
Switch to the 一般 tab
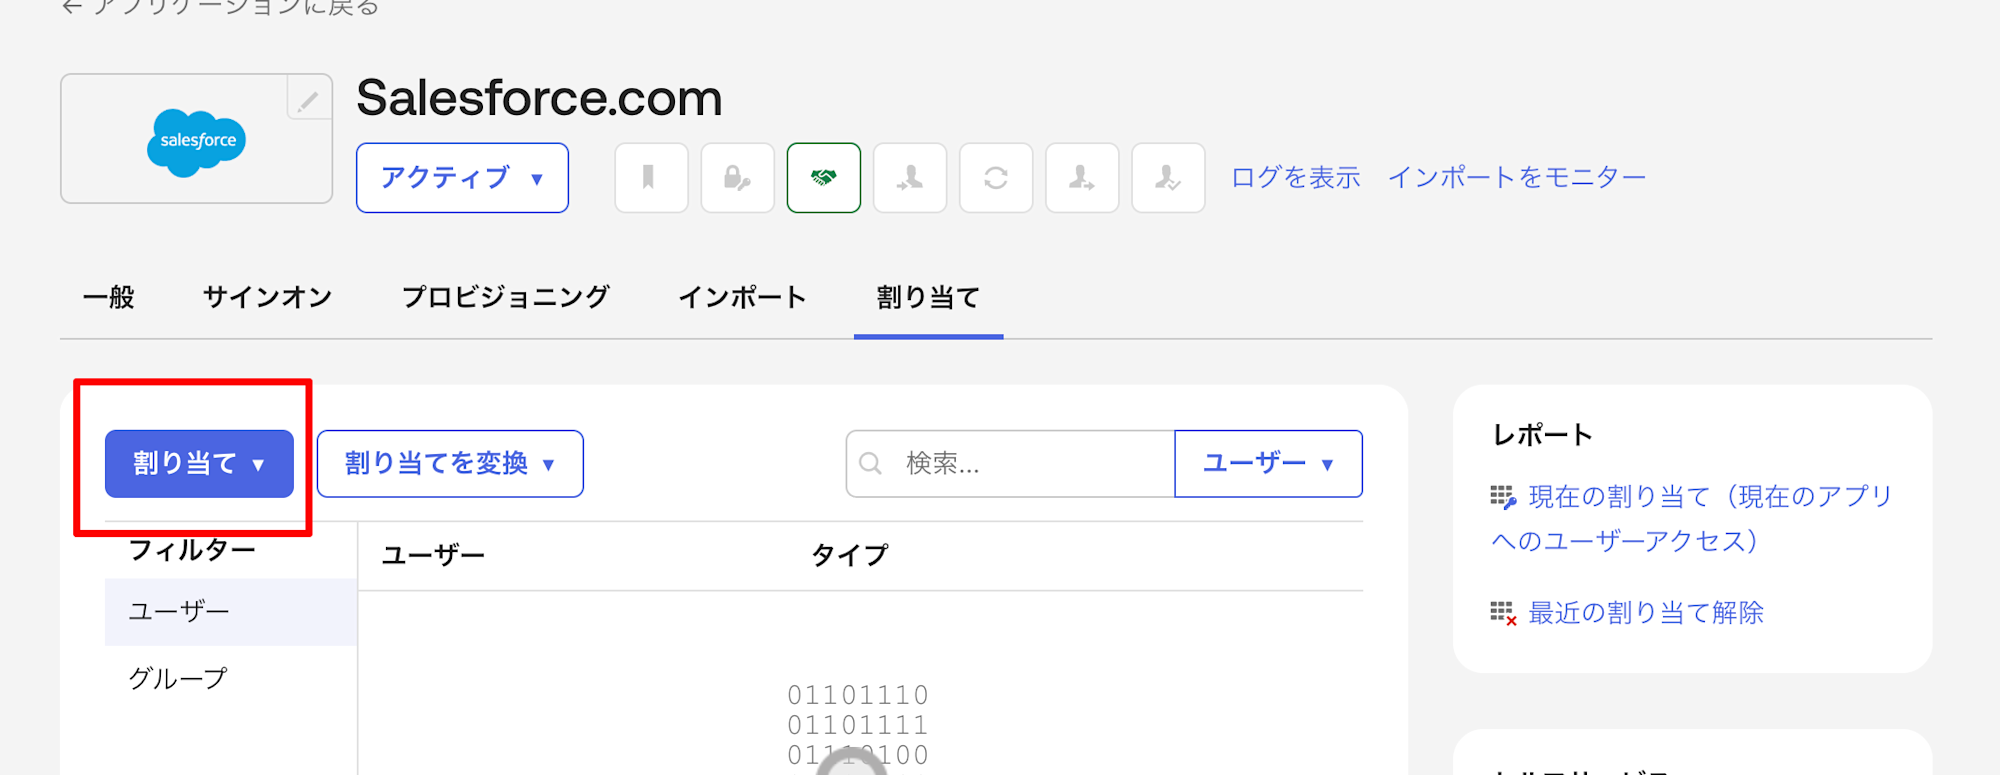(108, 297)
